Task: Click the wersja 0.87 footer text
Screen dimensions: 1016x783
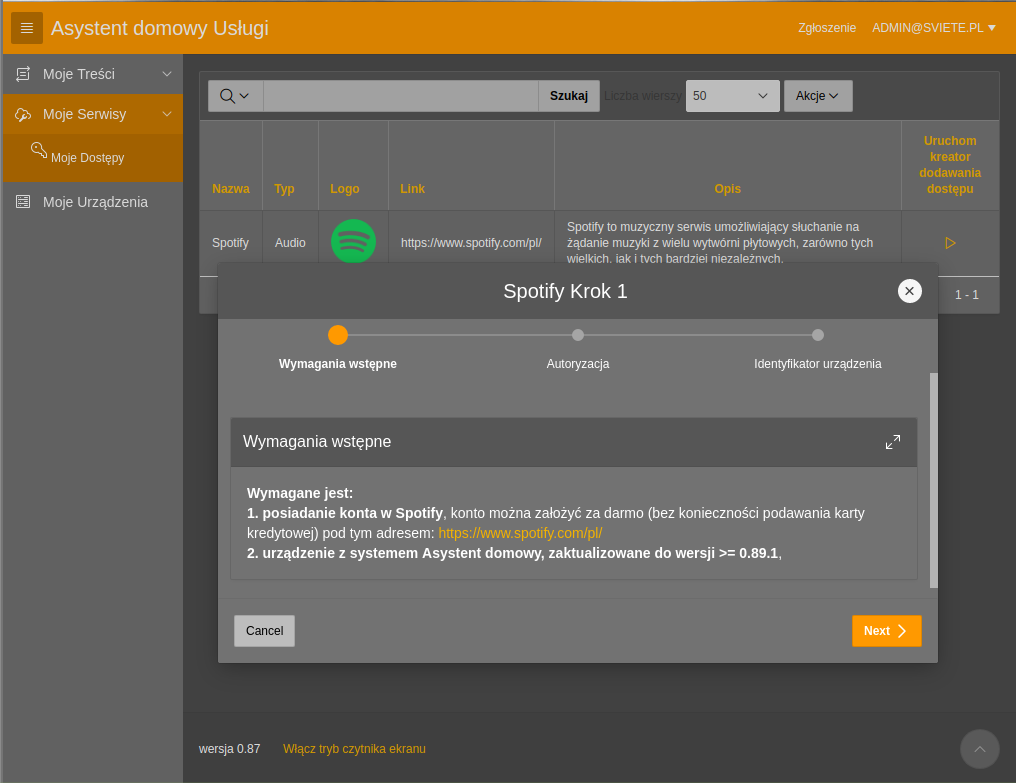Action: pos(229,749)
